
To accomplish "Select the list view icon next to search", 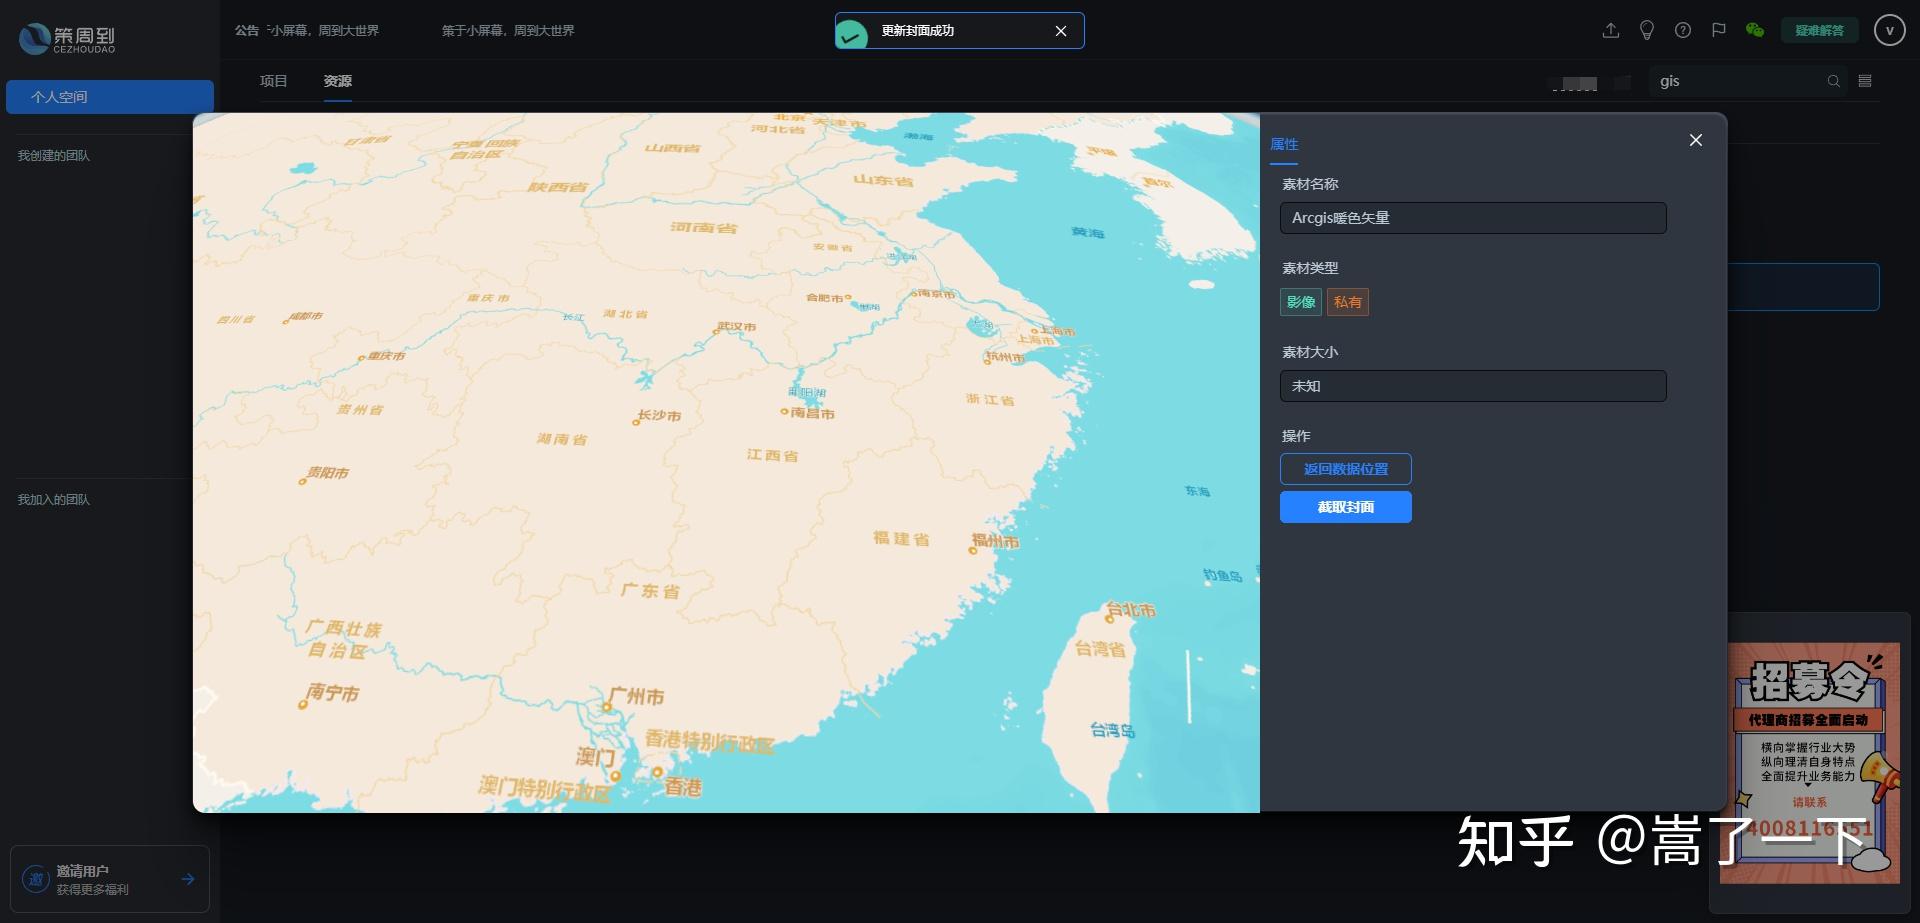I will click(1864, 81).
